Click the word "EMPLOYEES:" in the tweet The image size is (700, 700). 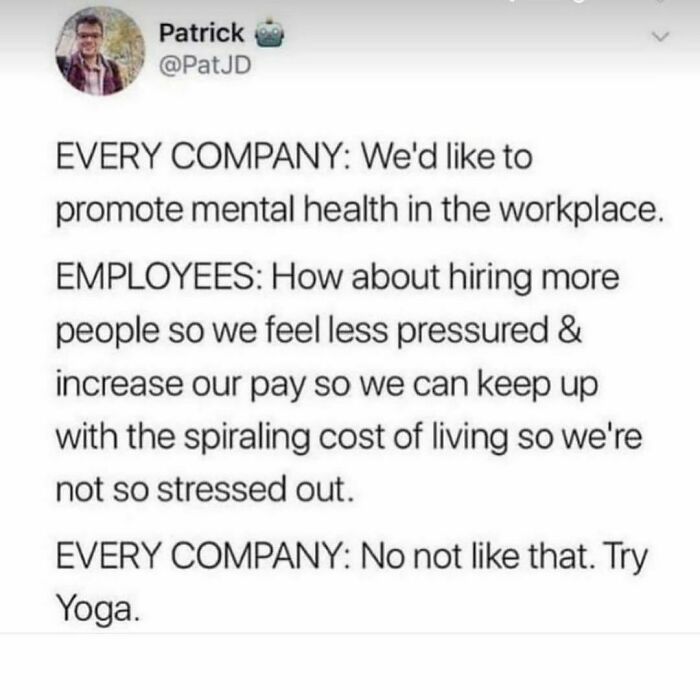(x=158, y=277)
